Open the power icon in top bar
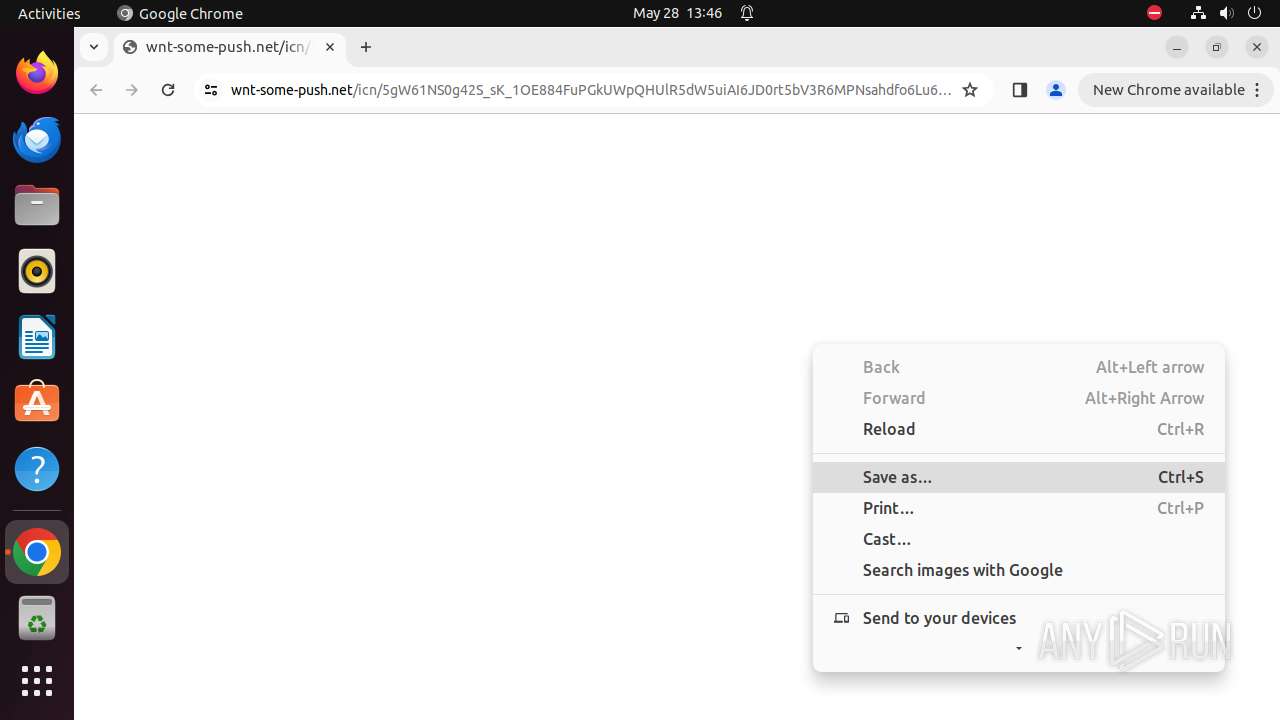This screenshot has height=720, width=1280. pos(1255,13)
